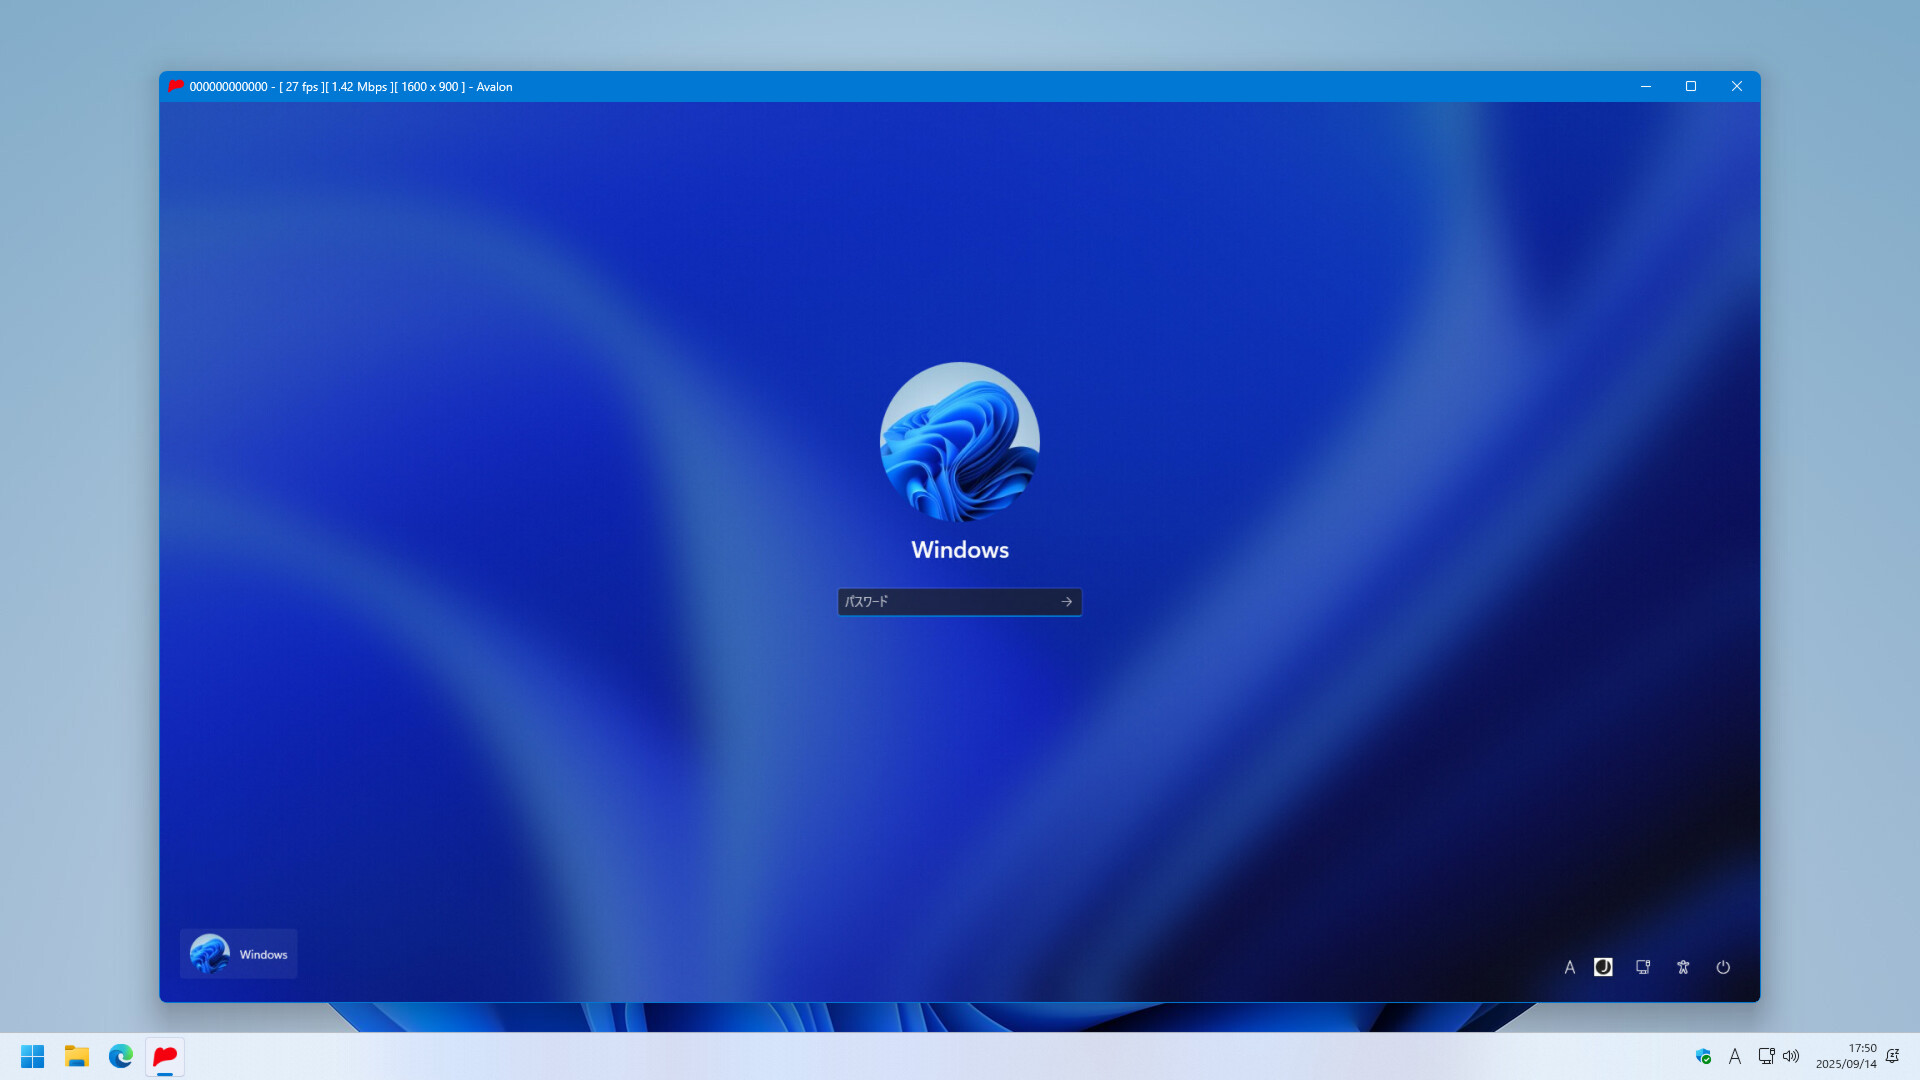Open accessibility options on login screen
Viewport: 1920px width, 1080px height.
tap(1683, 967)
